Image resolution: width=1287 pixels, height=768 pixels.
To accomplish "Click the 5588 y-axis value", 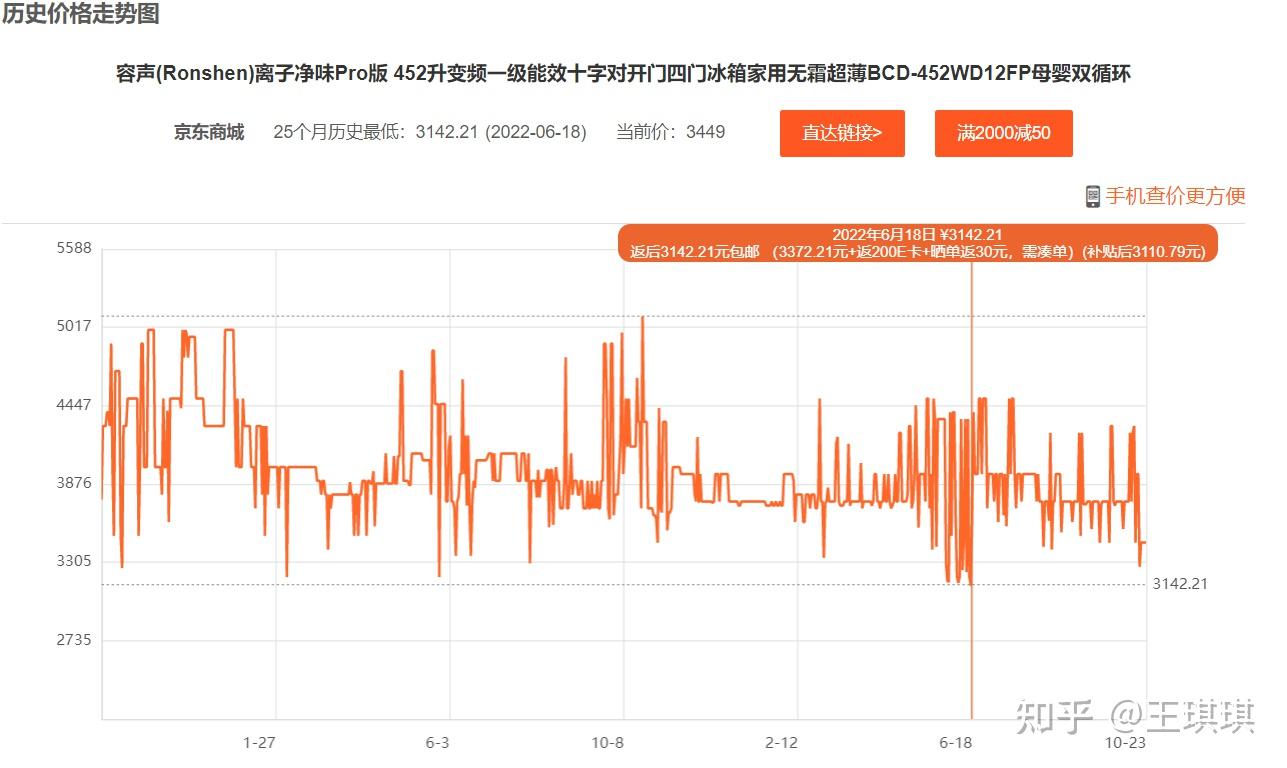I will (74, 248).
